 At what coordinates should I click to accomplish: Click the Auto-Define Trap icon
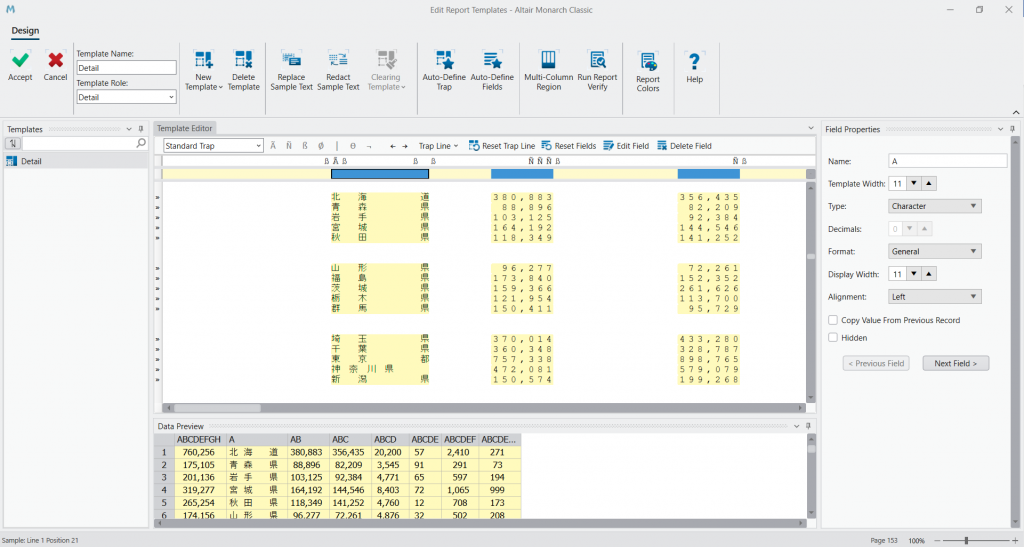[x=444, y=60]
